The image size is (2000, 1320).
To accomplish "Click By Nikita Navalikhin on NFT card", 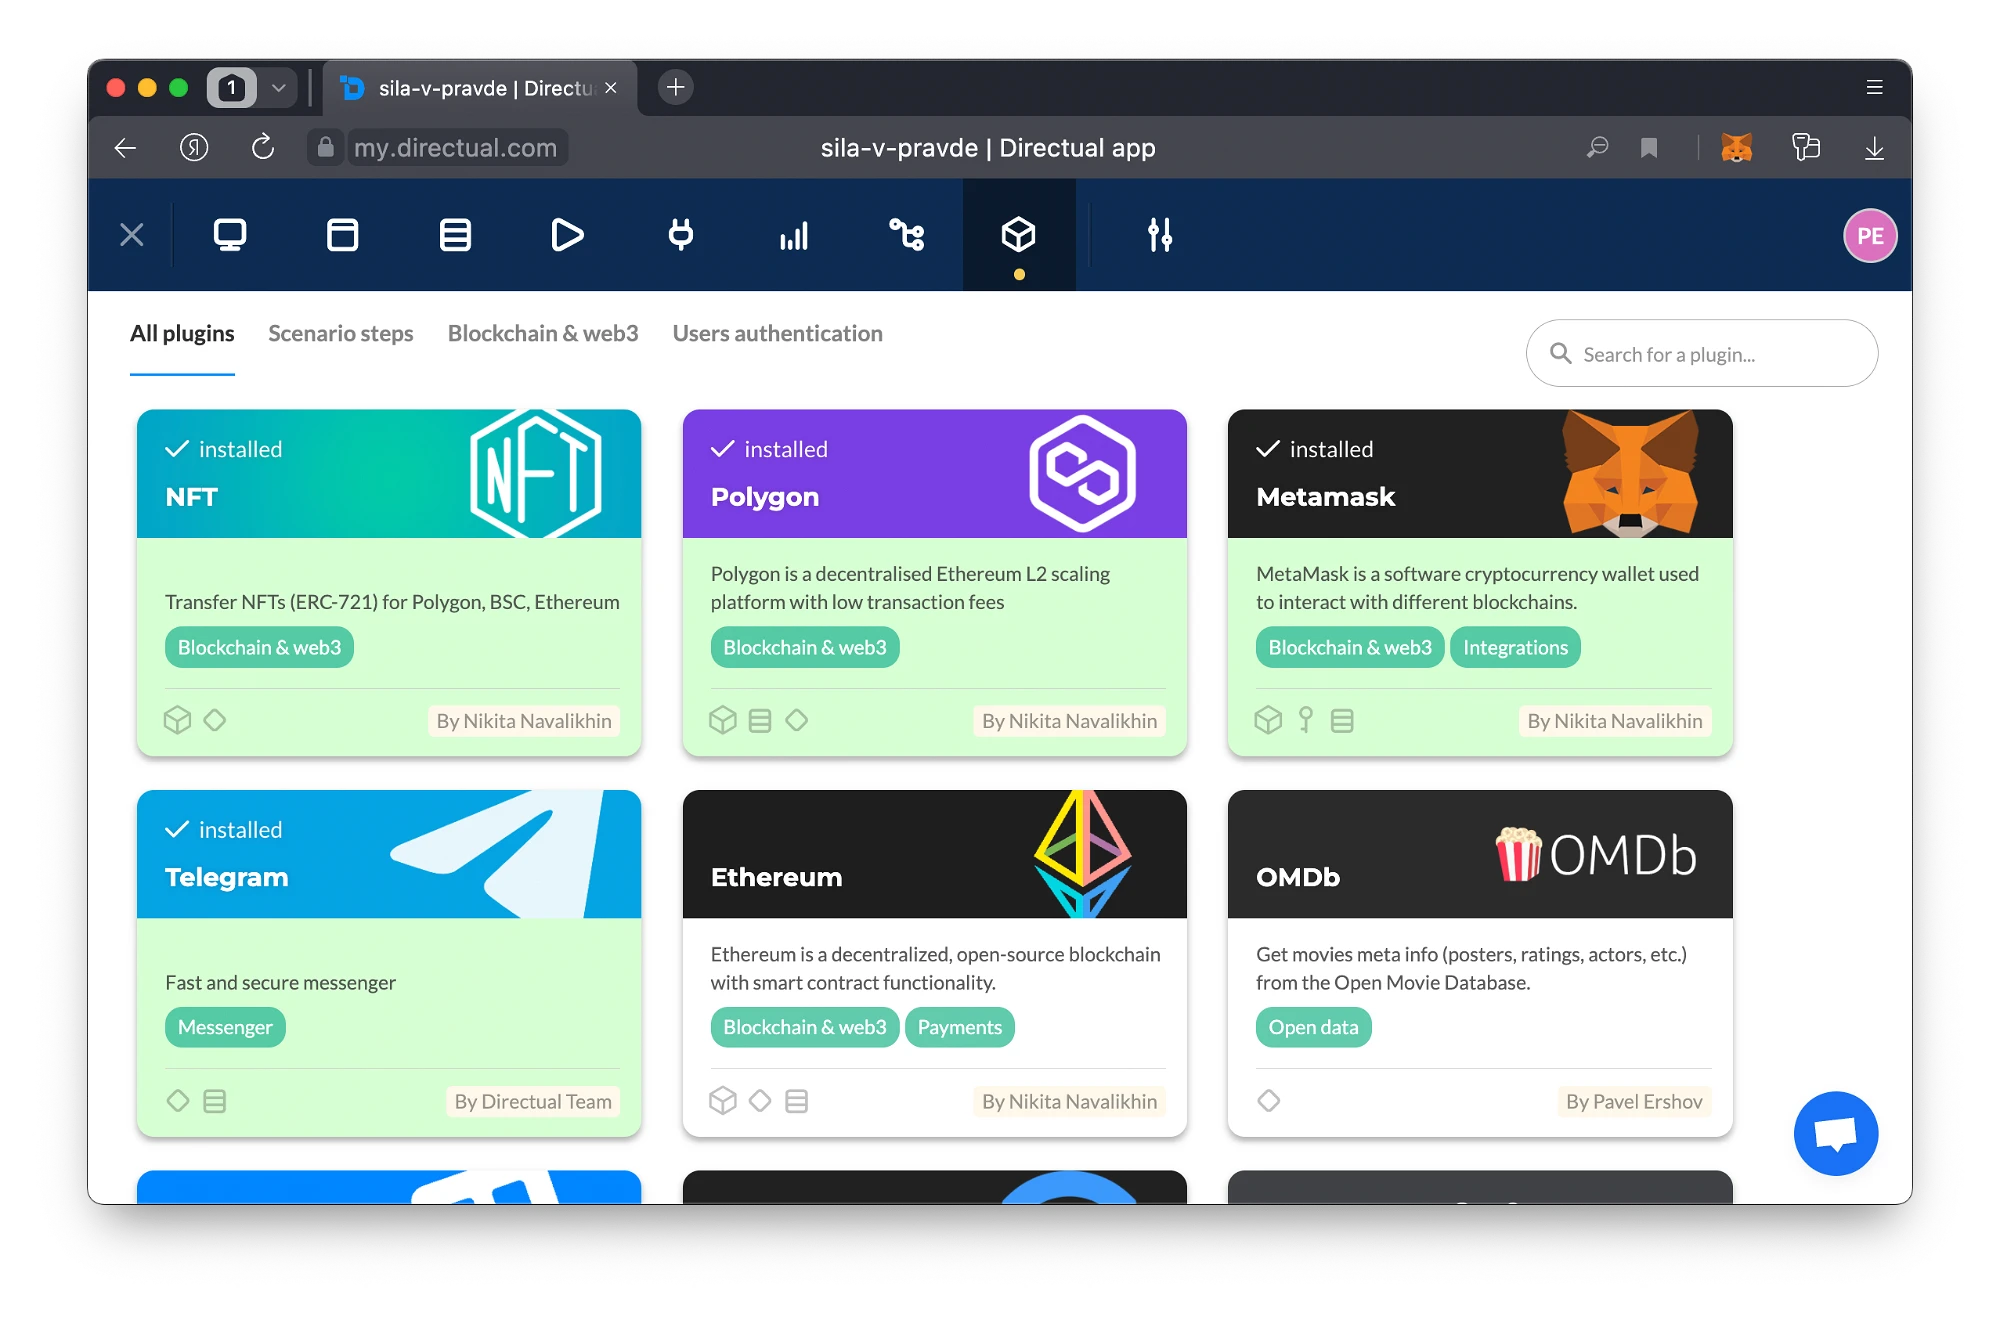I will pyautogui.click(x=524, y=721).
